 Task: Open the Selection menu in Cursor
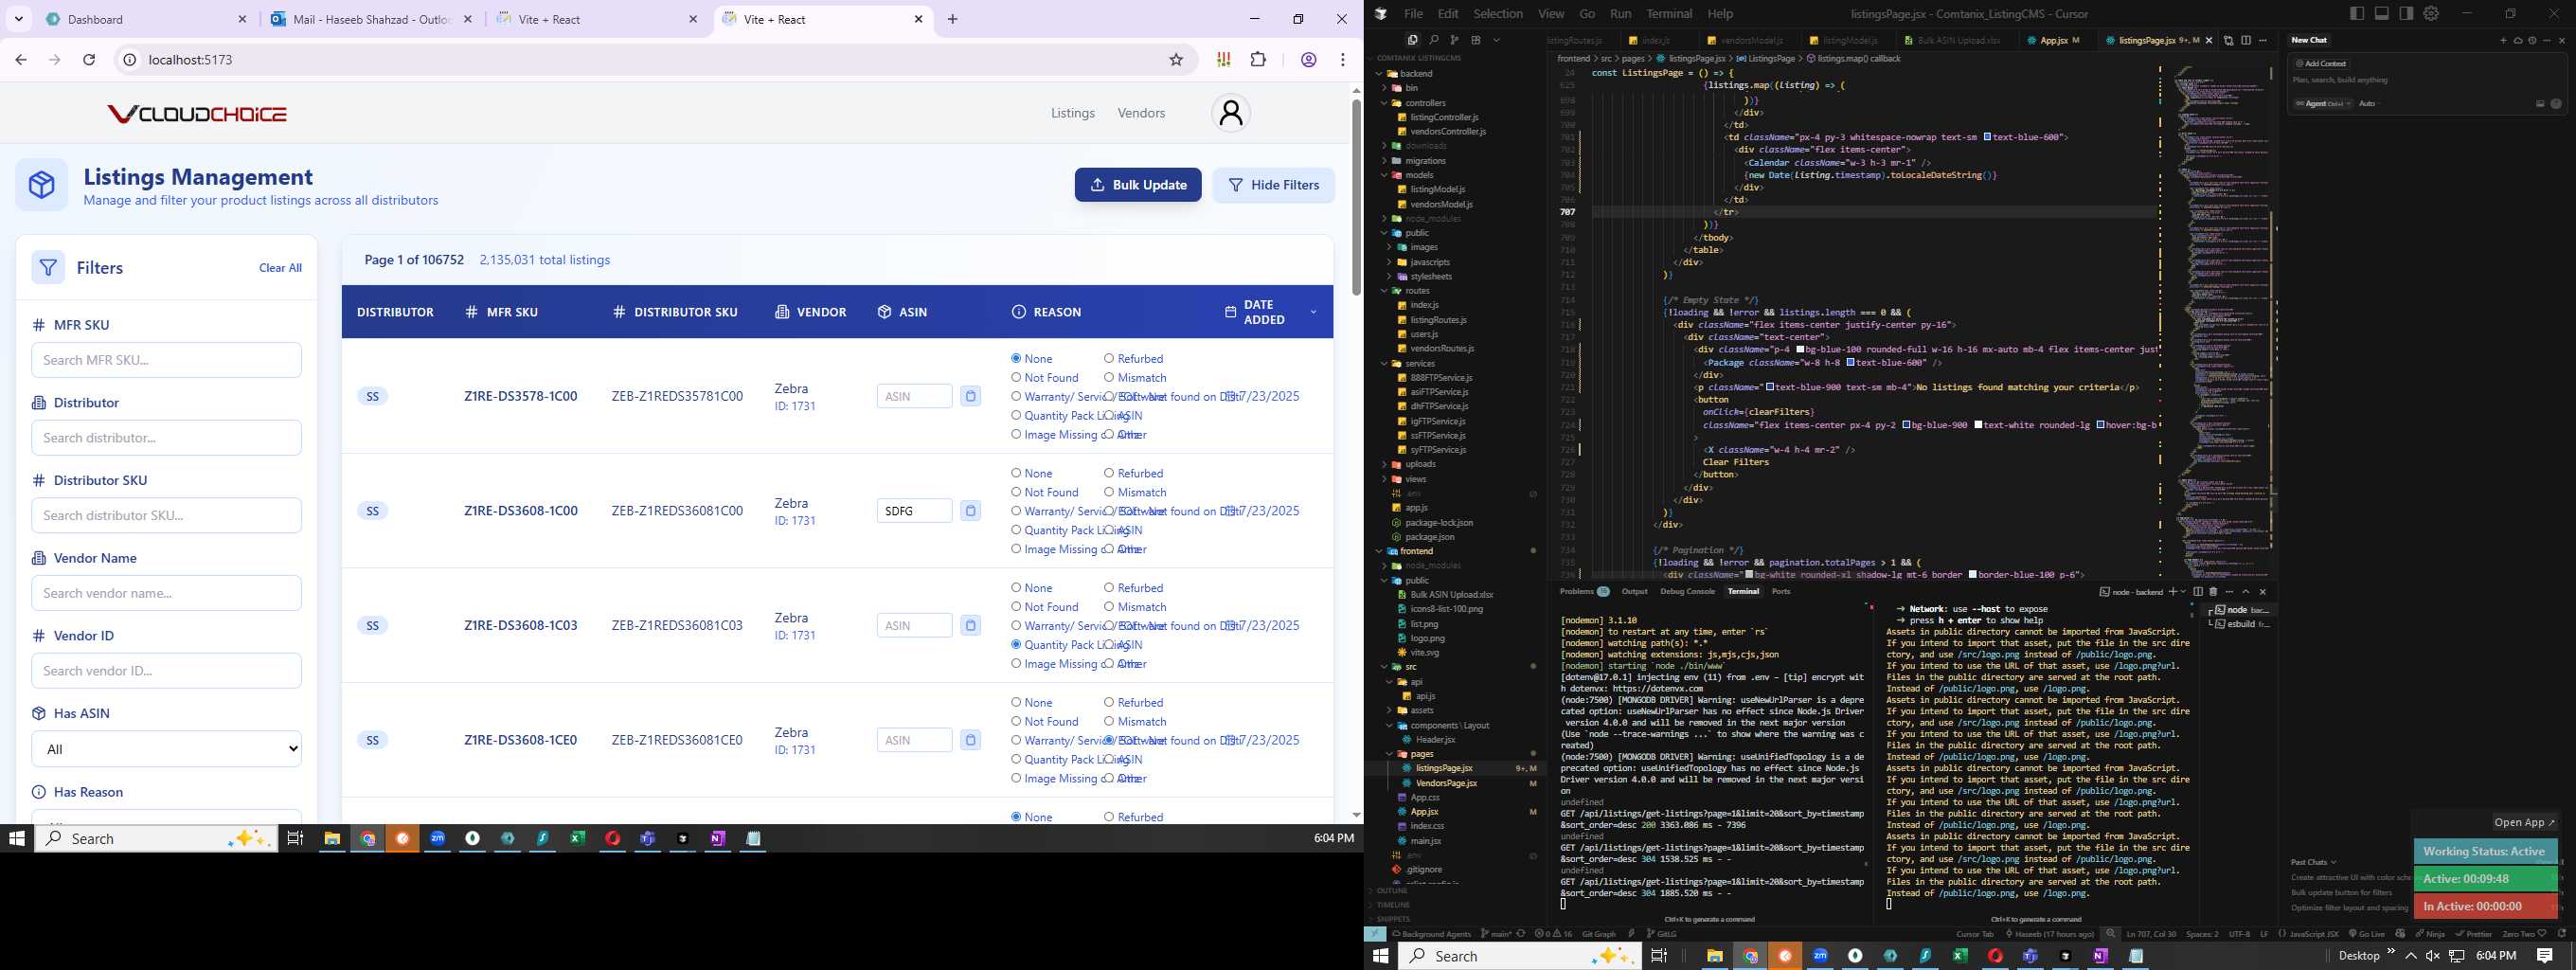click(1498, 14)
